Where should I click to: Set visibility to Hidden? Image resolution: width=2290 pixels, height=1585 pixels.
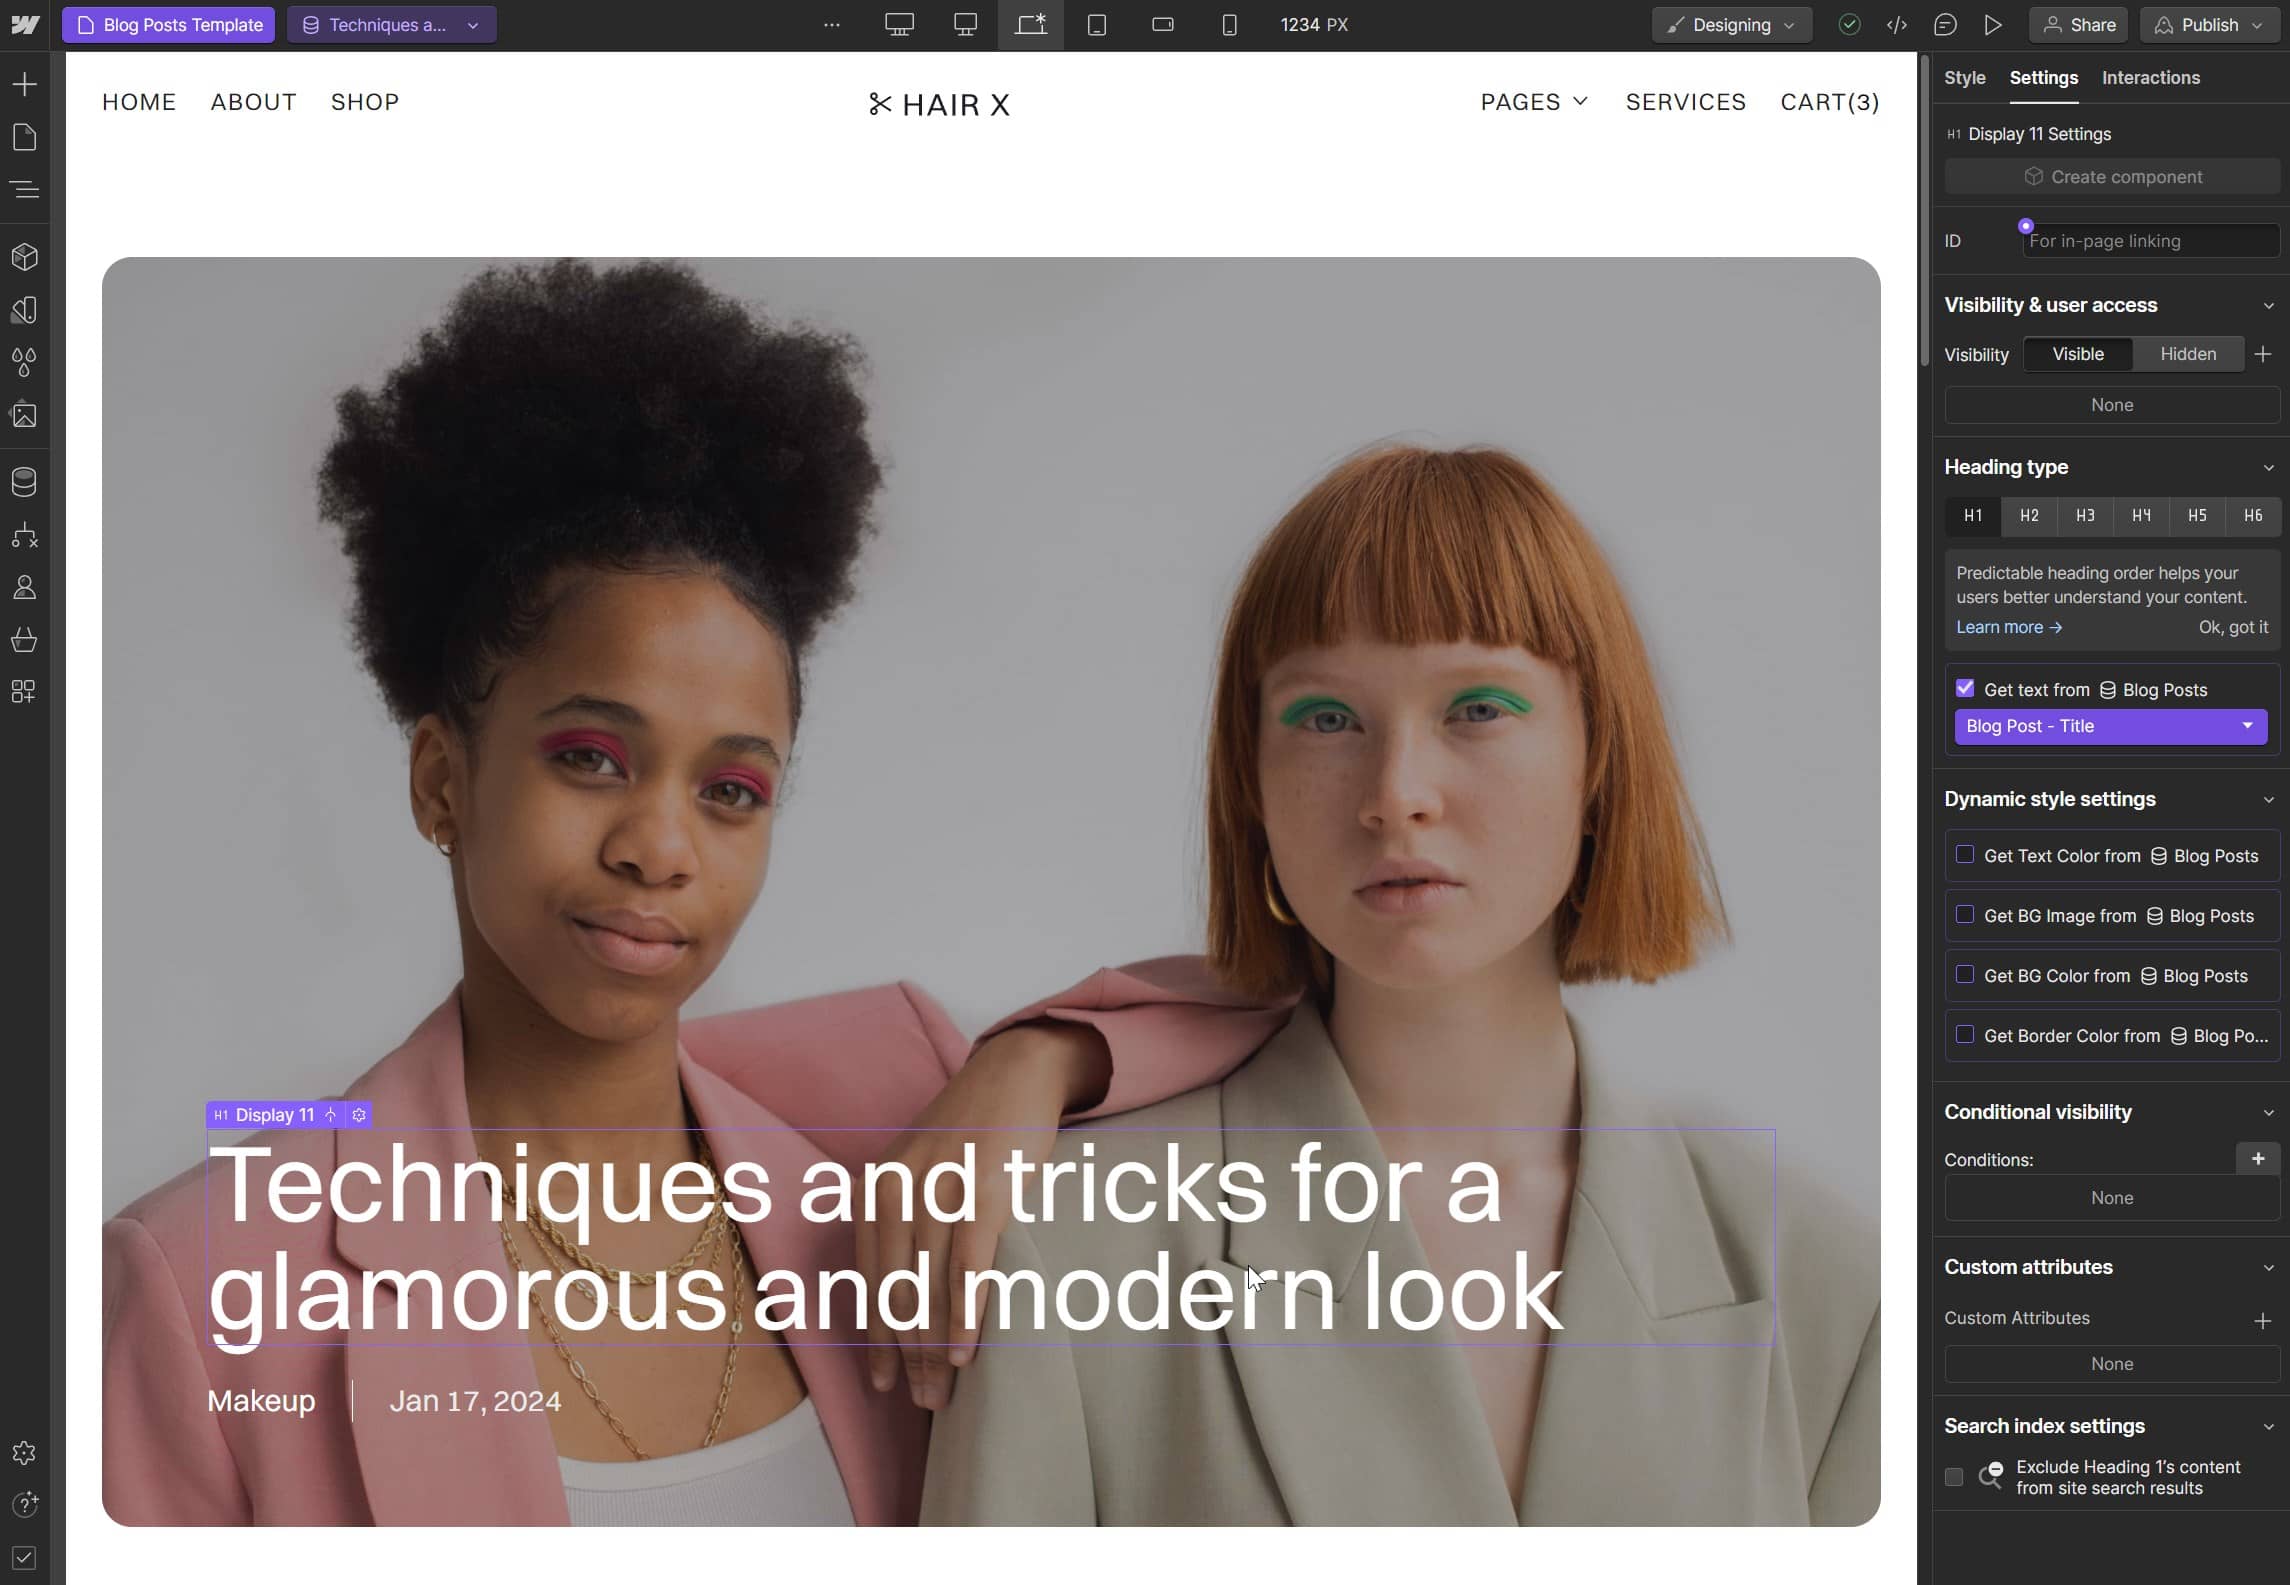coord(2187,354)
